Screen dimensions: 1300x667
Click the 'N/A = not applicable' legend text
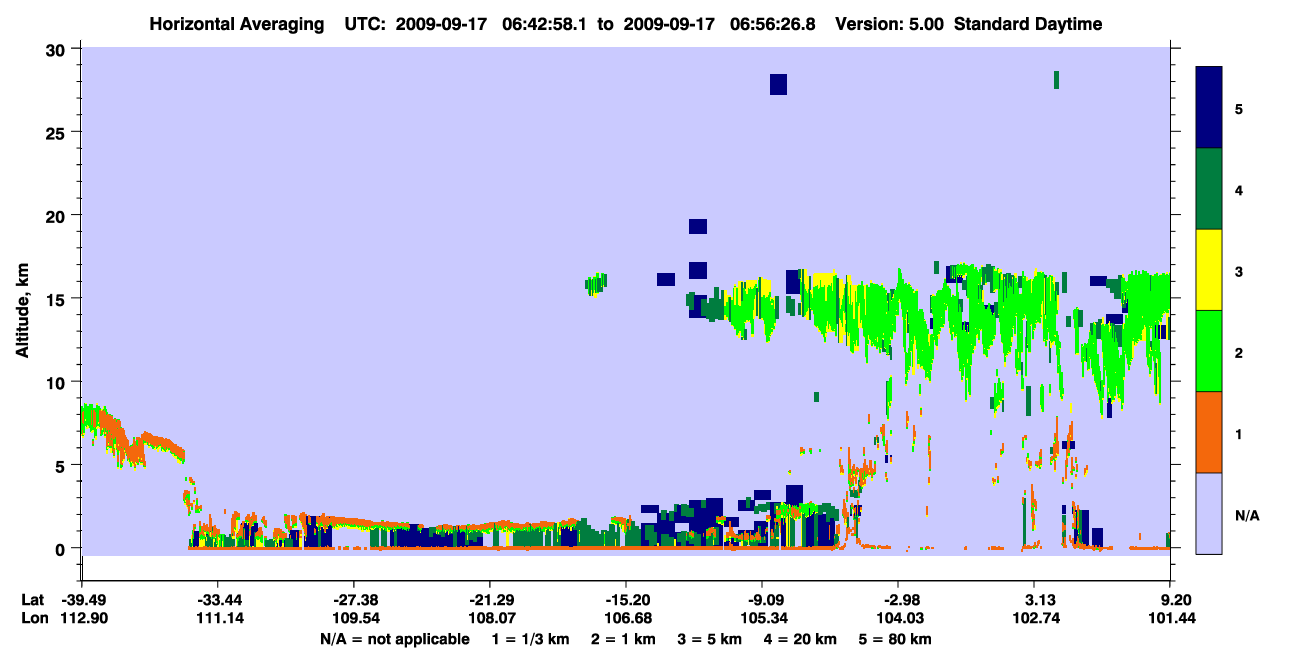pos(394,639)
